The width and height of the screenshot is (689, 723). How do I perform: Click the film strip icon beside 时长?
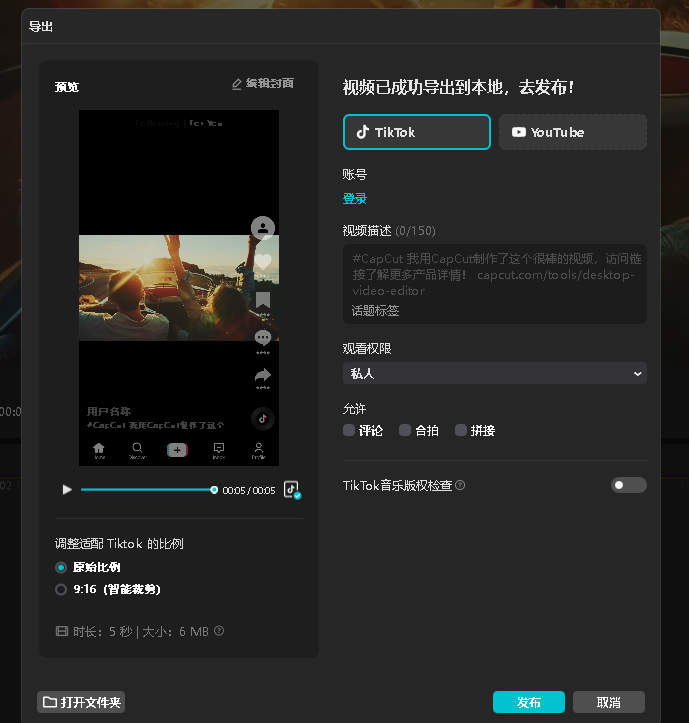pos(62,631)
